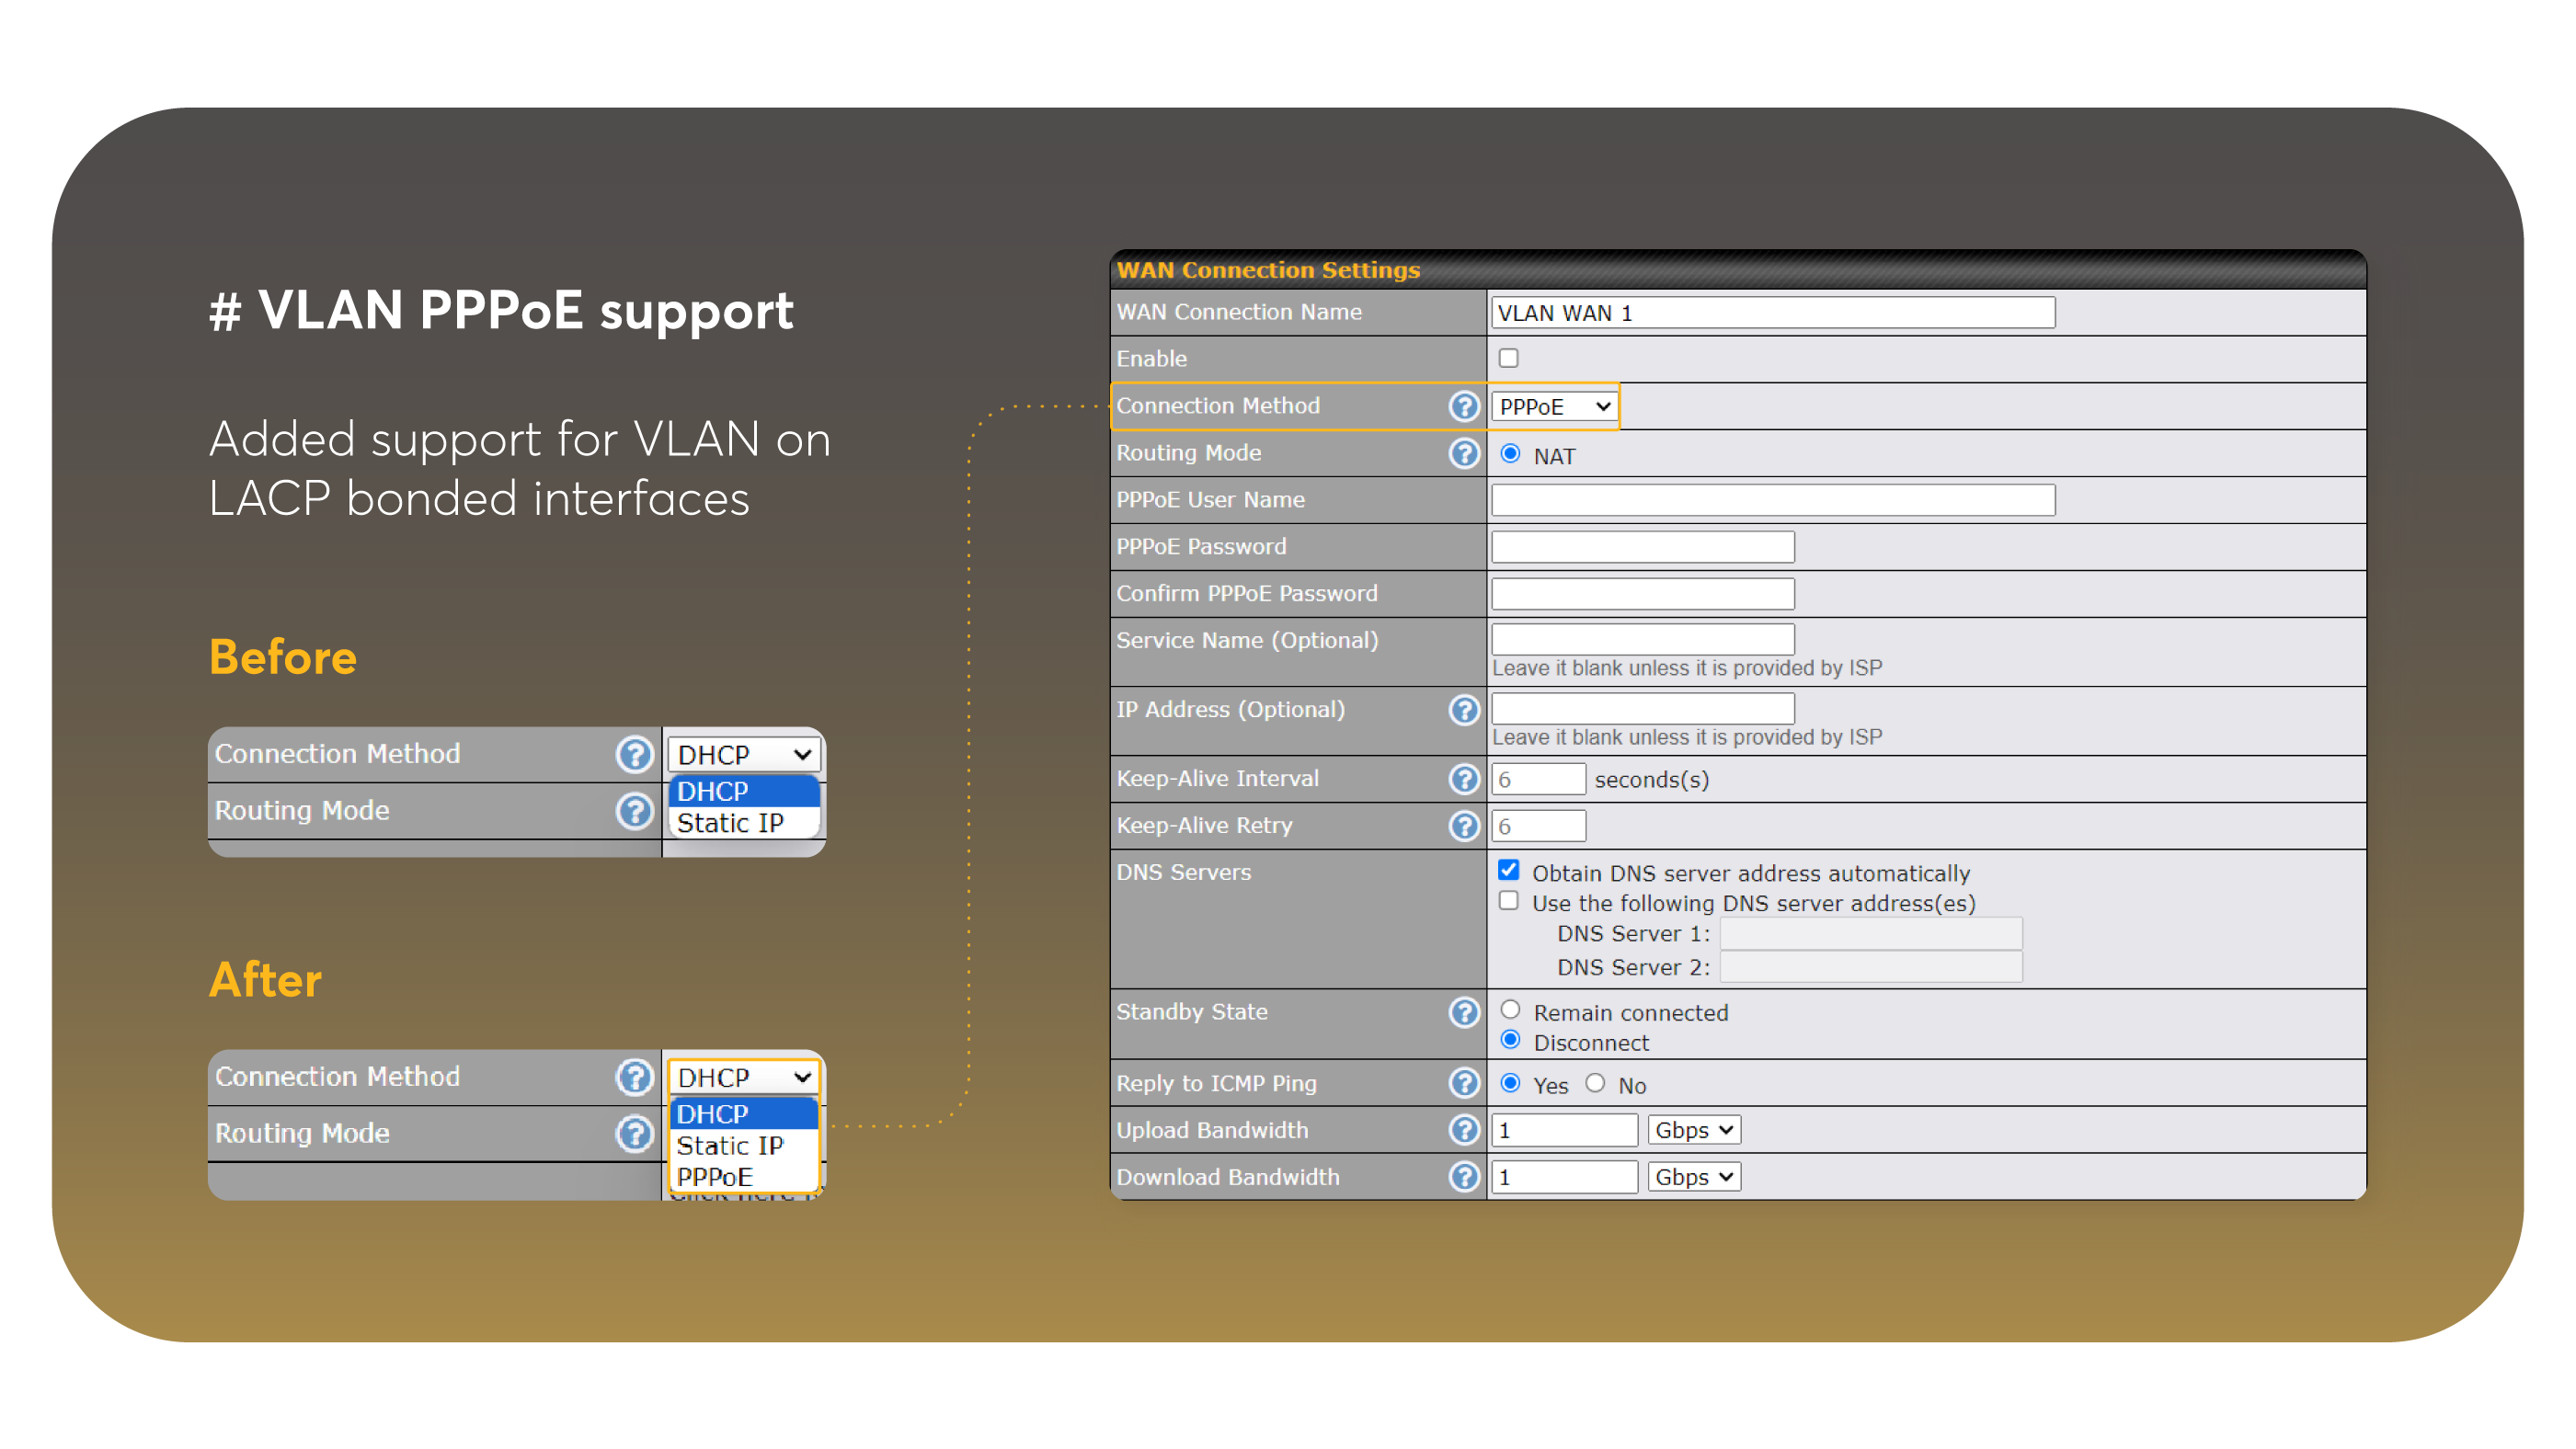Open the PPPoE Connection Method dropdown
This screenshot has width=2576, height=1449.
(1553, 406)
